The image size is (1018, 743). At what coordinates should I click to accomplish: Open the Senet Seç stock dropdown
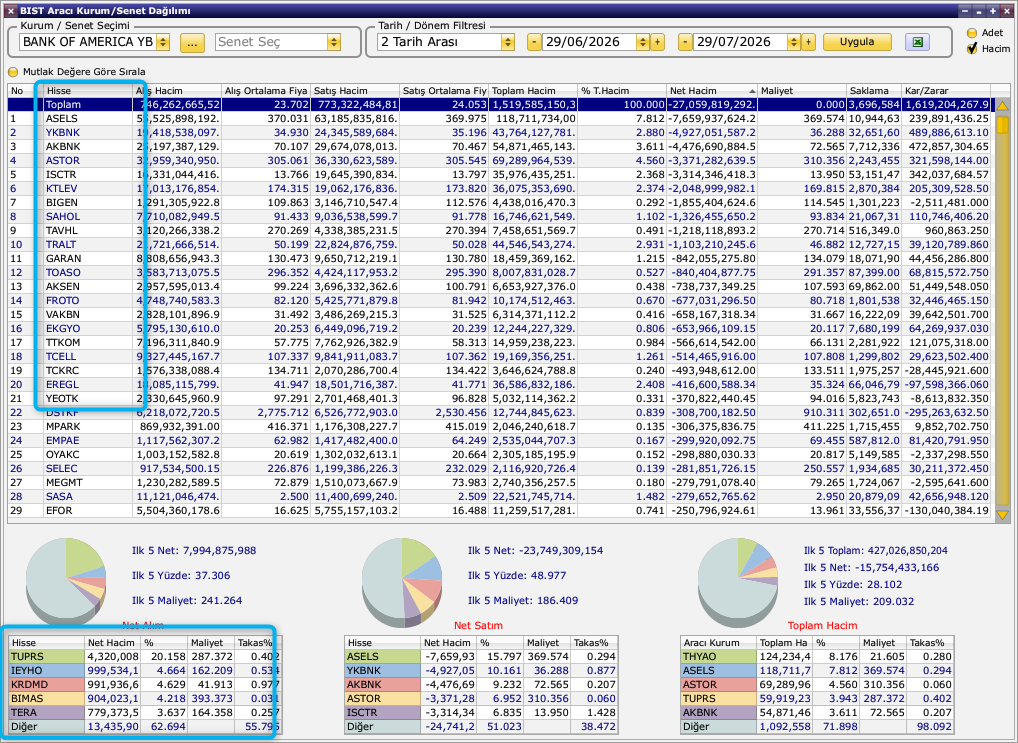tap(334, 42)
